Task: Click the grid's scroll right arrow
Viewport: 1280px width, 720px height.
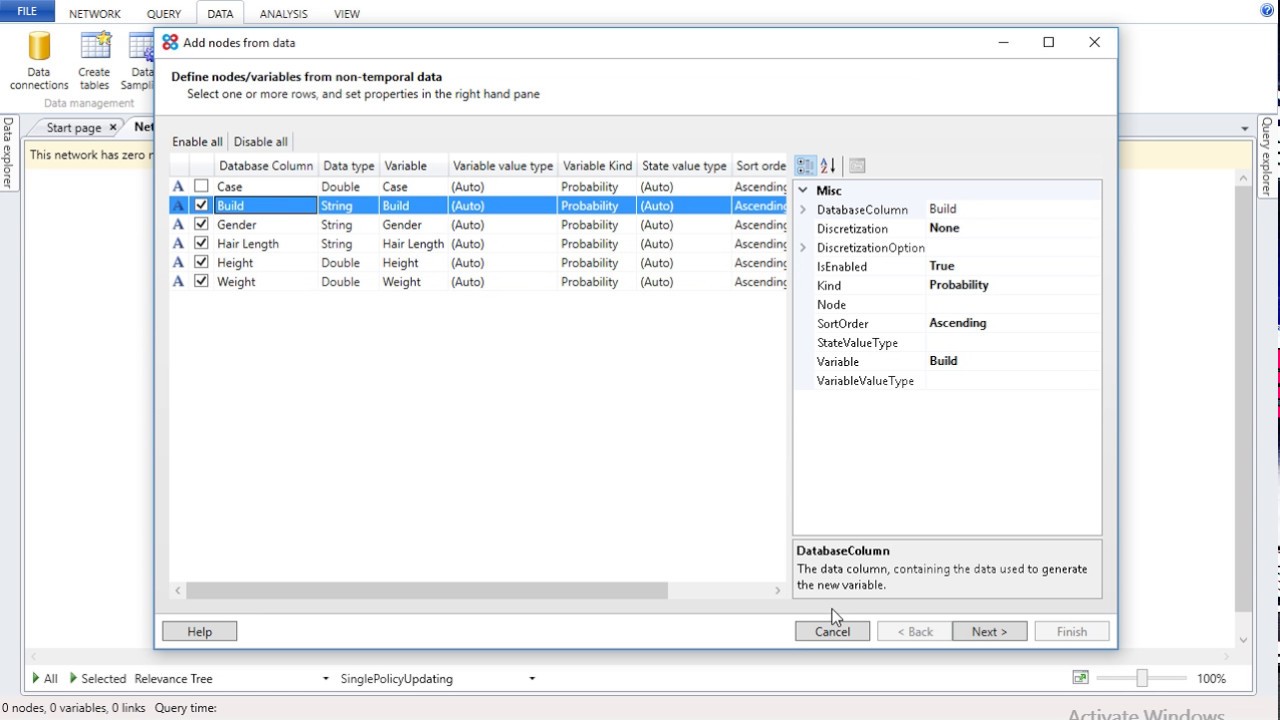Action: pyautogui.click(x=777, y=591)
